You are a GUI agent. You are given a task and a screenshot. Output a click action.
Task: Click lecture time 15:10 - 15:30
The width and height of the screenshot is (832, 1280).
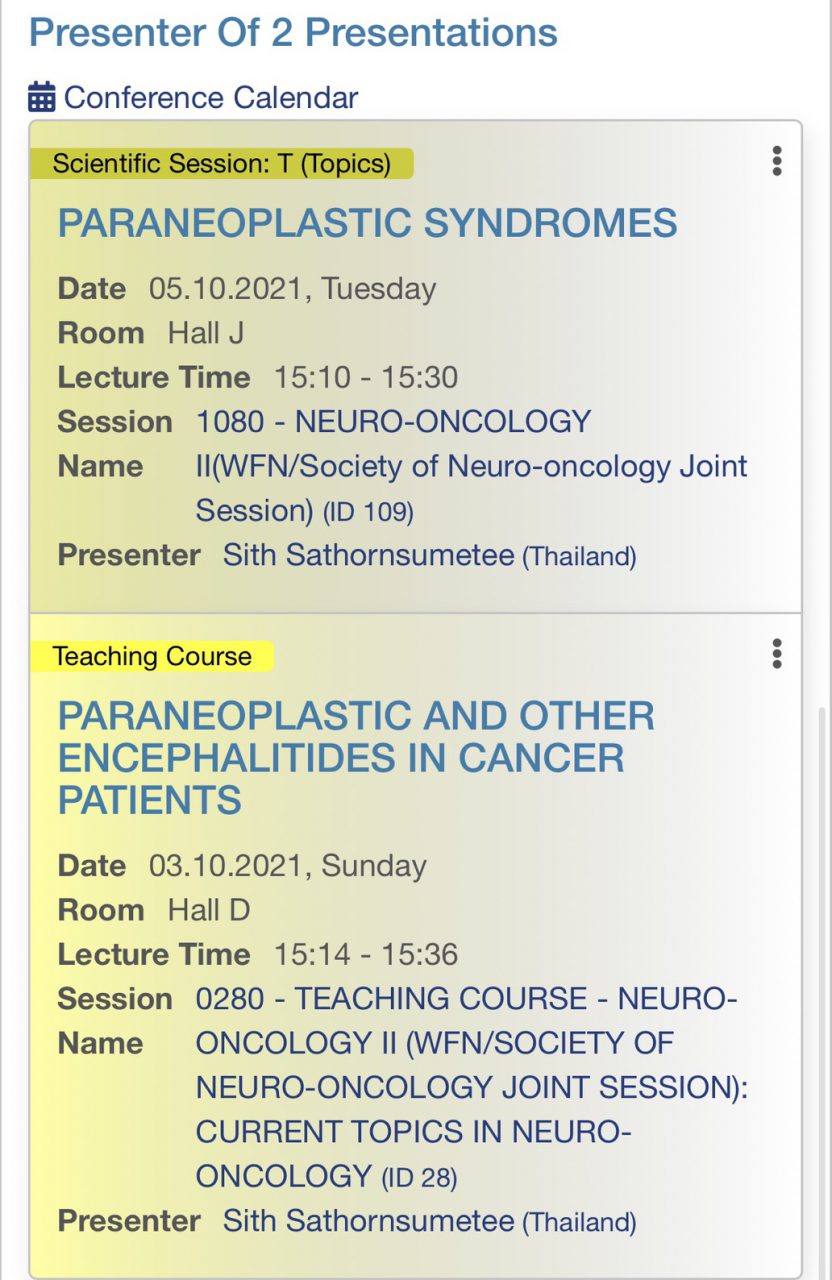tap(366, 378)
